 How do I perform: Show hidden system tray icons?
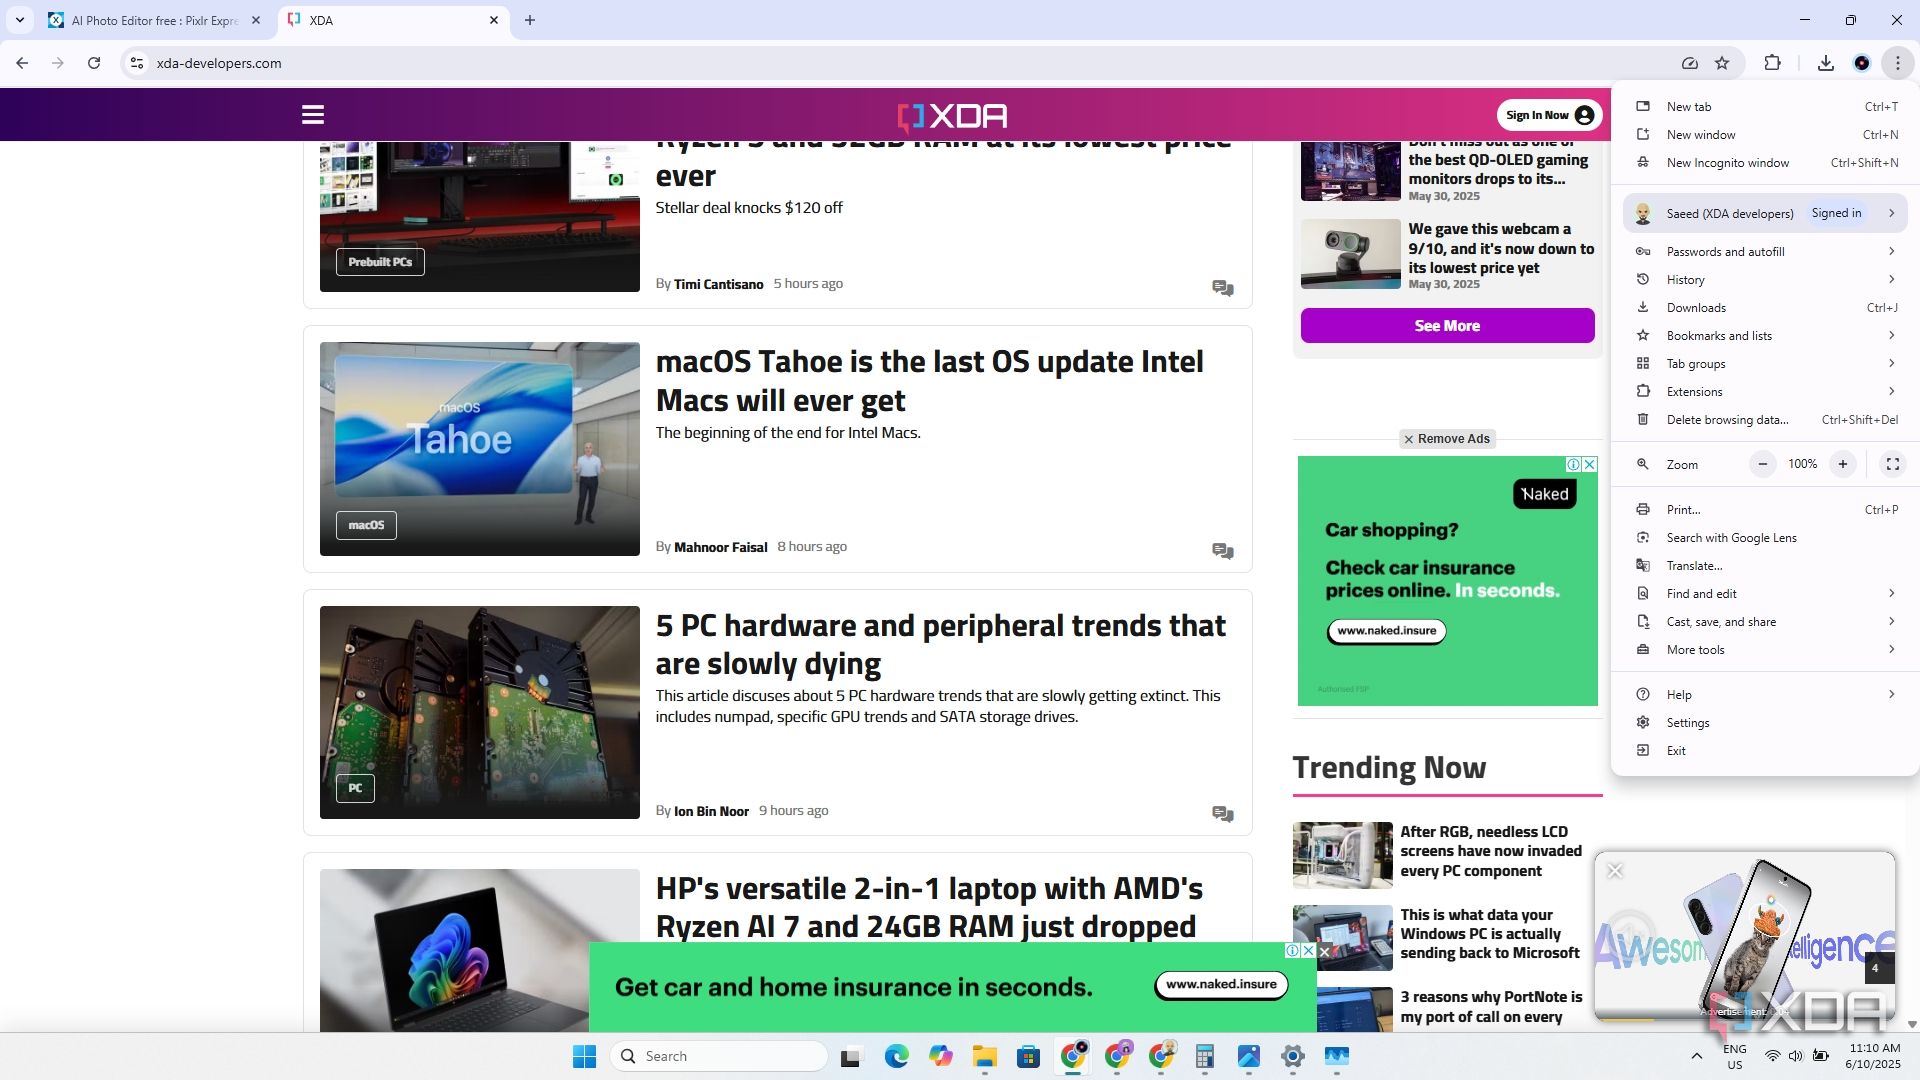(x=1696, y=1056)
